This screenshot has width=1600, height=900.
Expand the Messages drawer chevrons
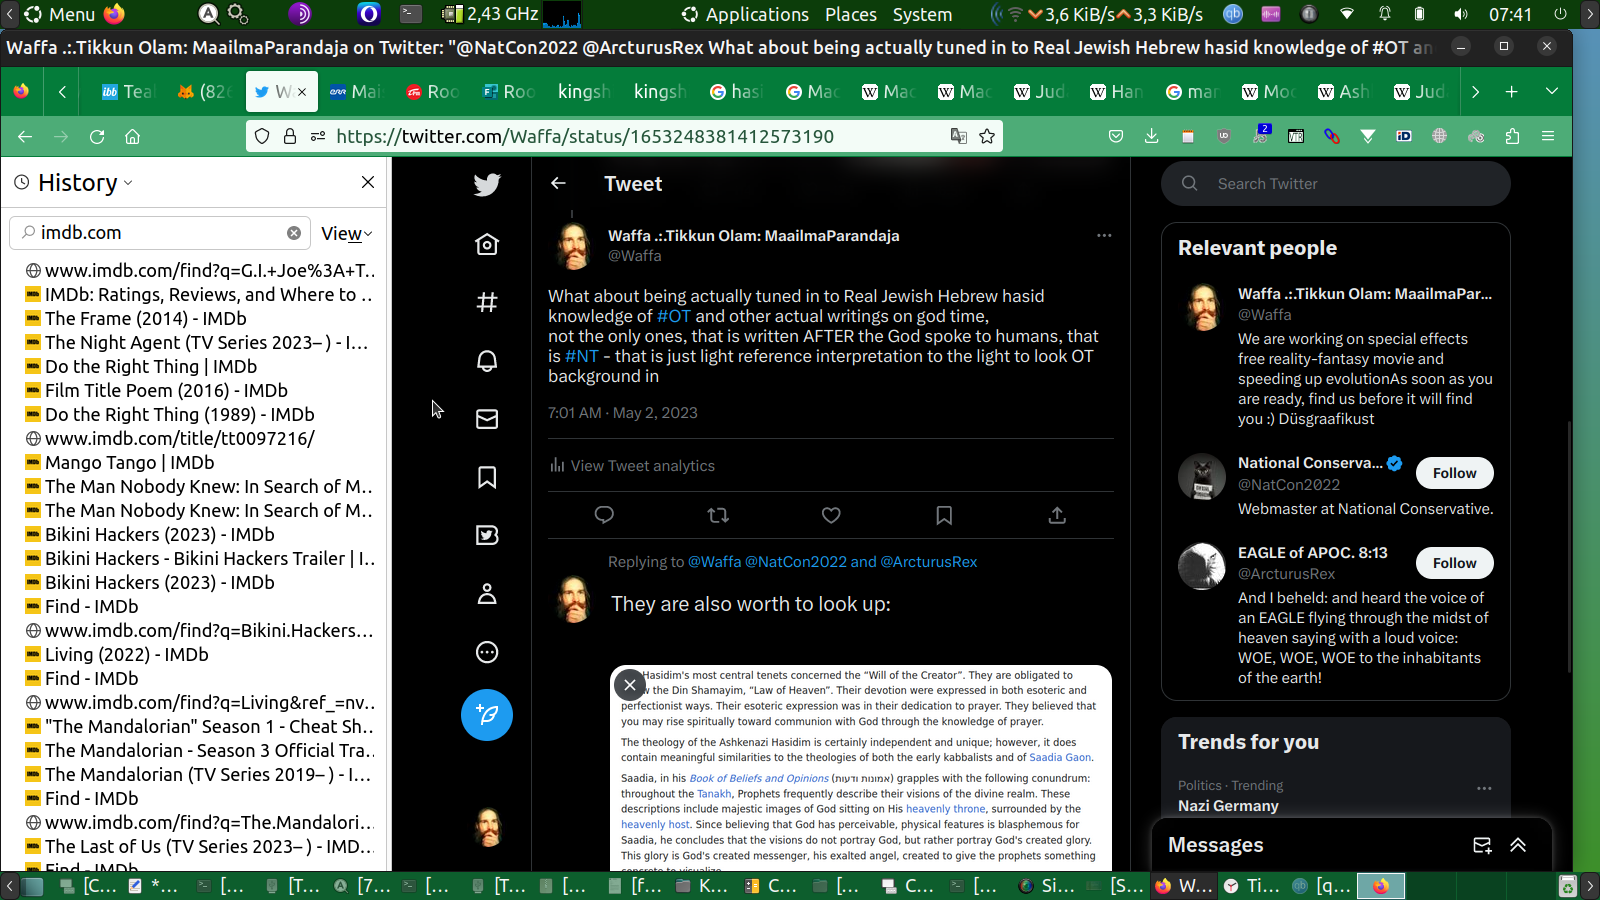click(x=1518, y=845)
